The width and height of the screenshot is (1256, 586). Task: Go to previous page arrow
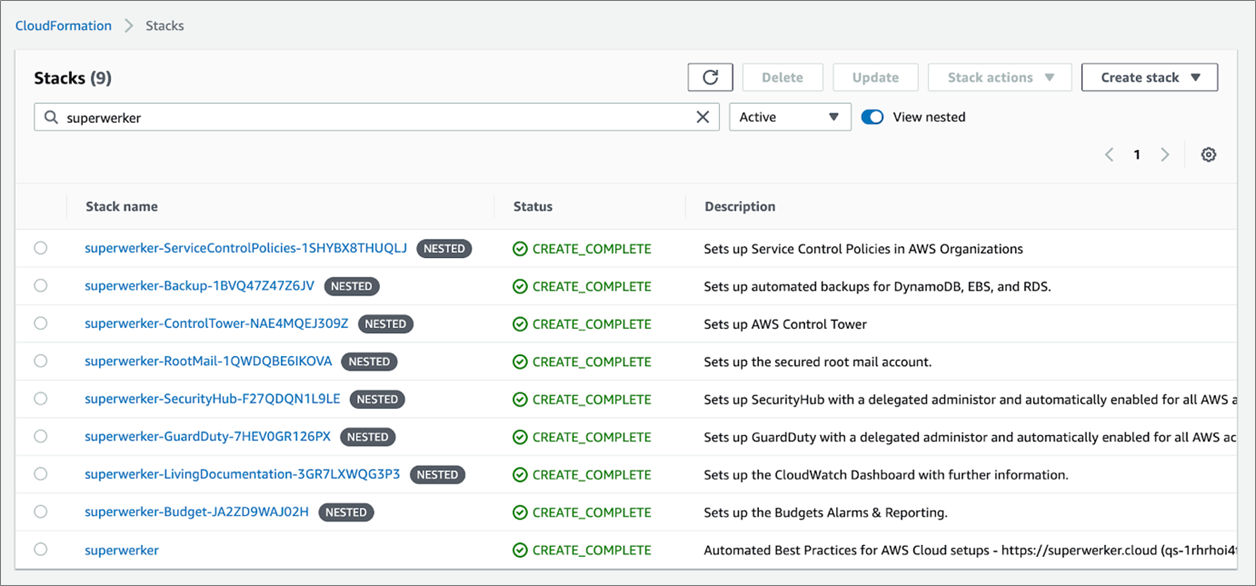[x=1109, y=155]
